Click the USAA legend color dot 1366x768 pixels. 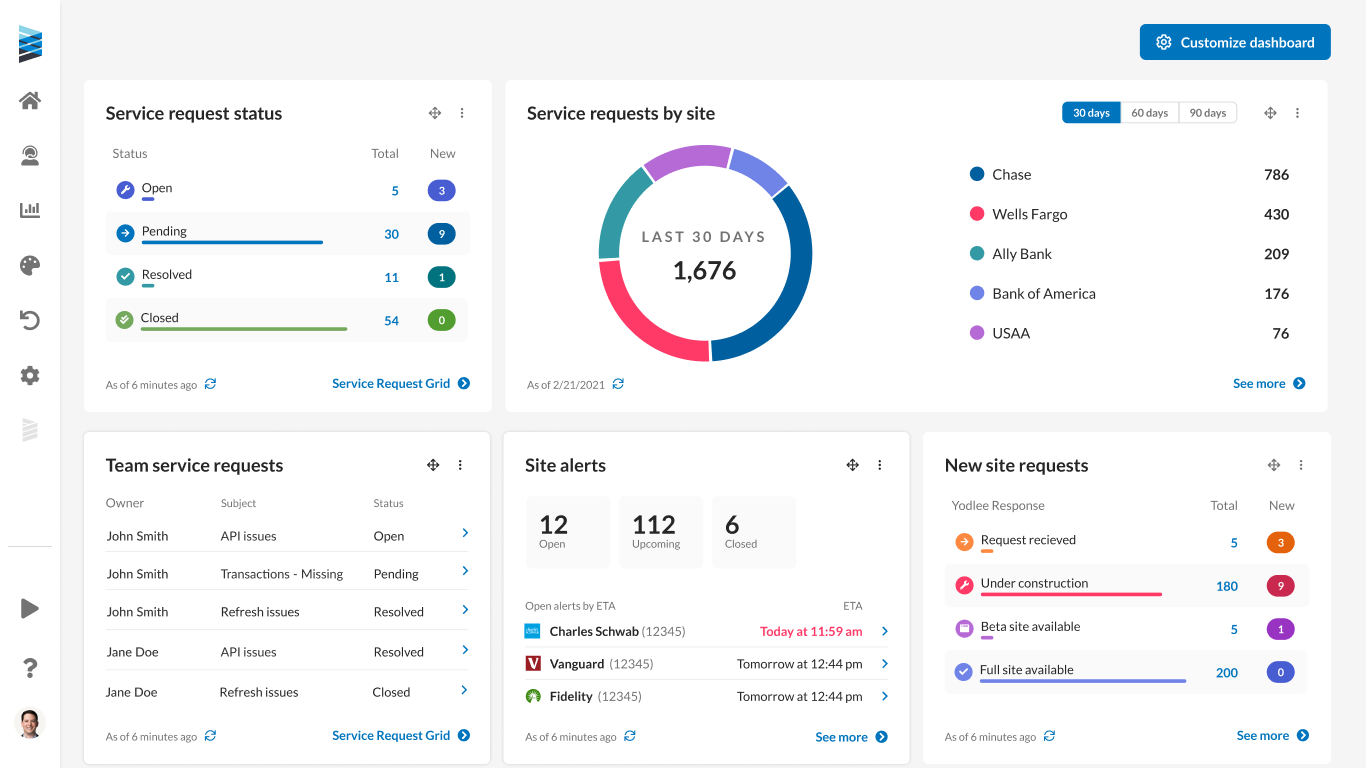tap(977, 333)
